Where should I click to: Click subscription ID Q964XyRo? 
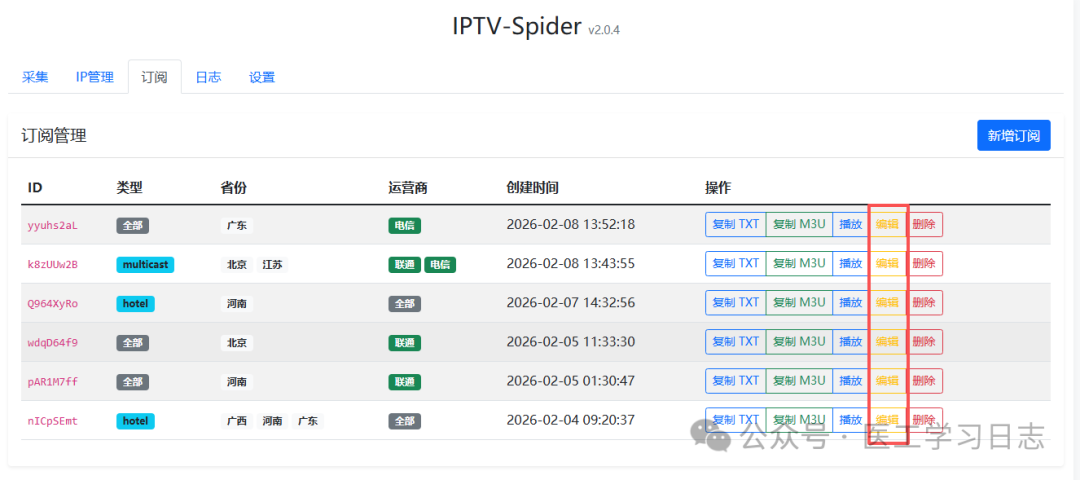click(x=52, y=303)
